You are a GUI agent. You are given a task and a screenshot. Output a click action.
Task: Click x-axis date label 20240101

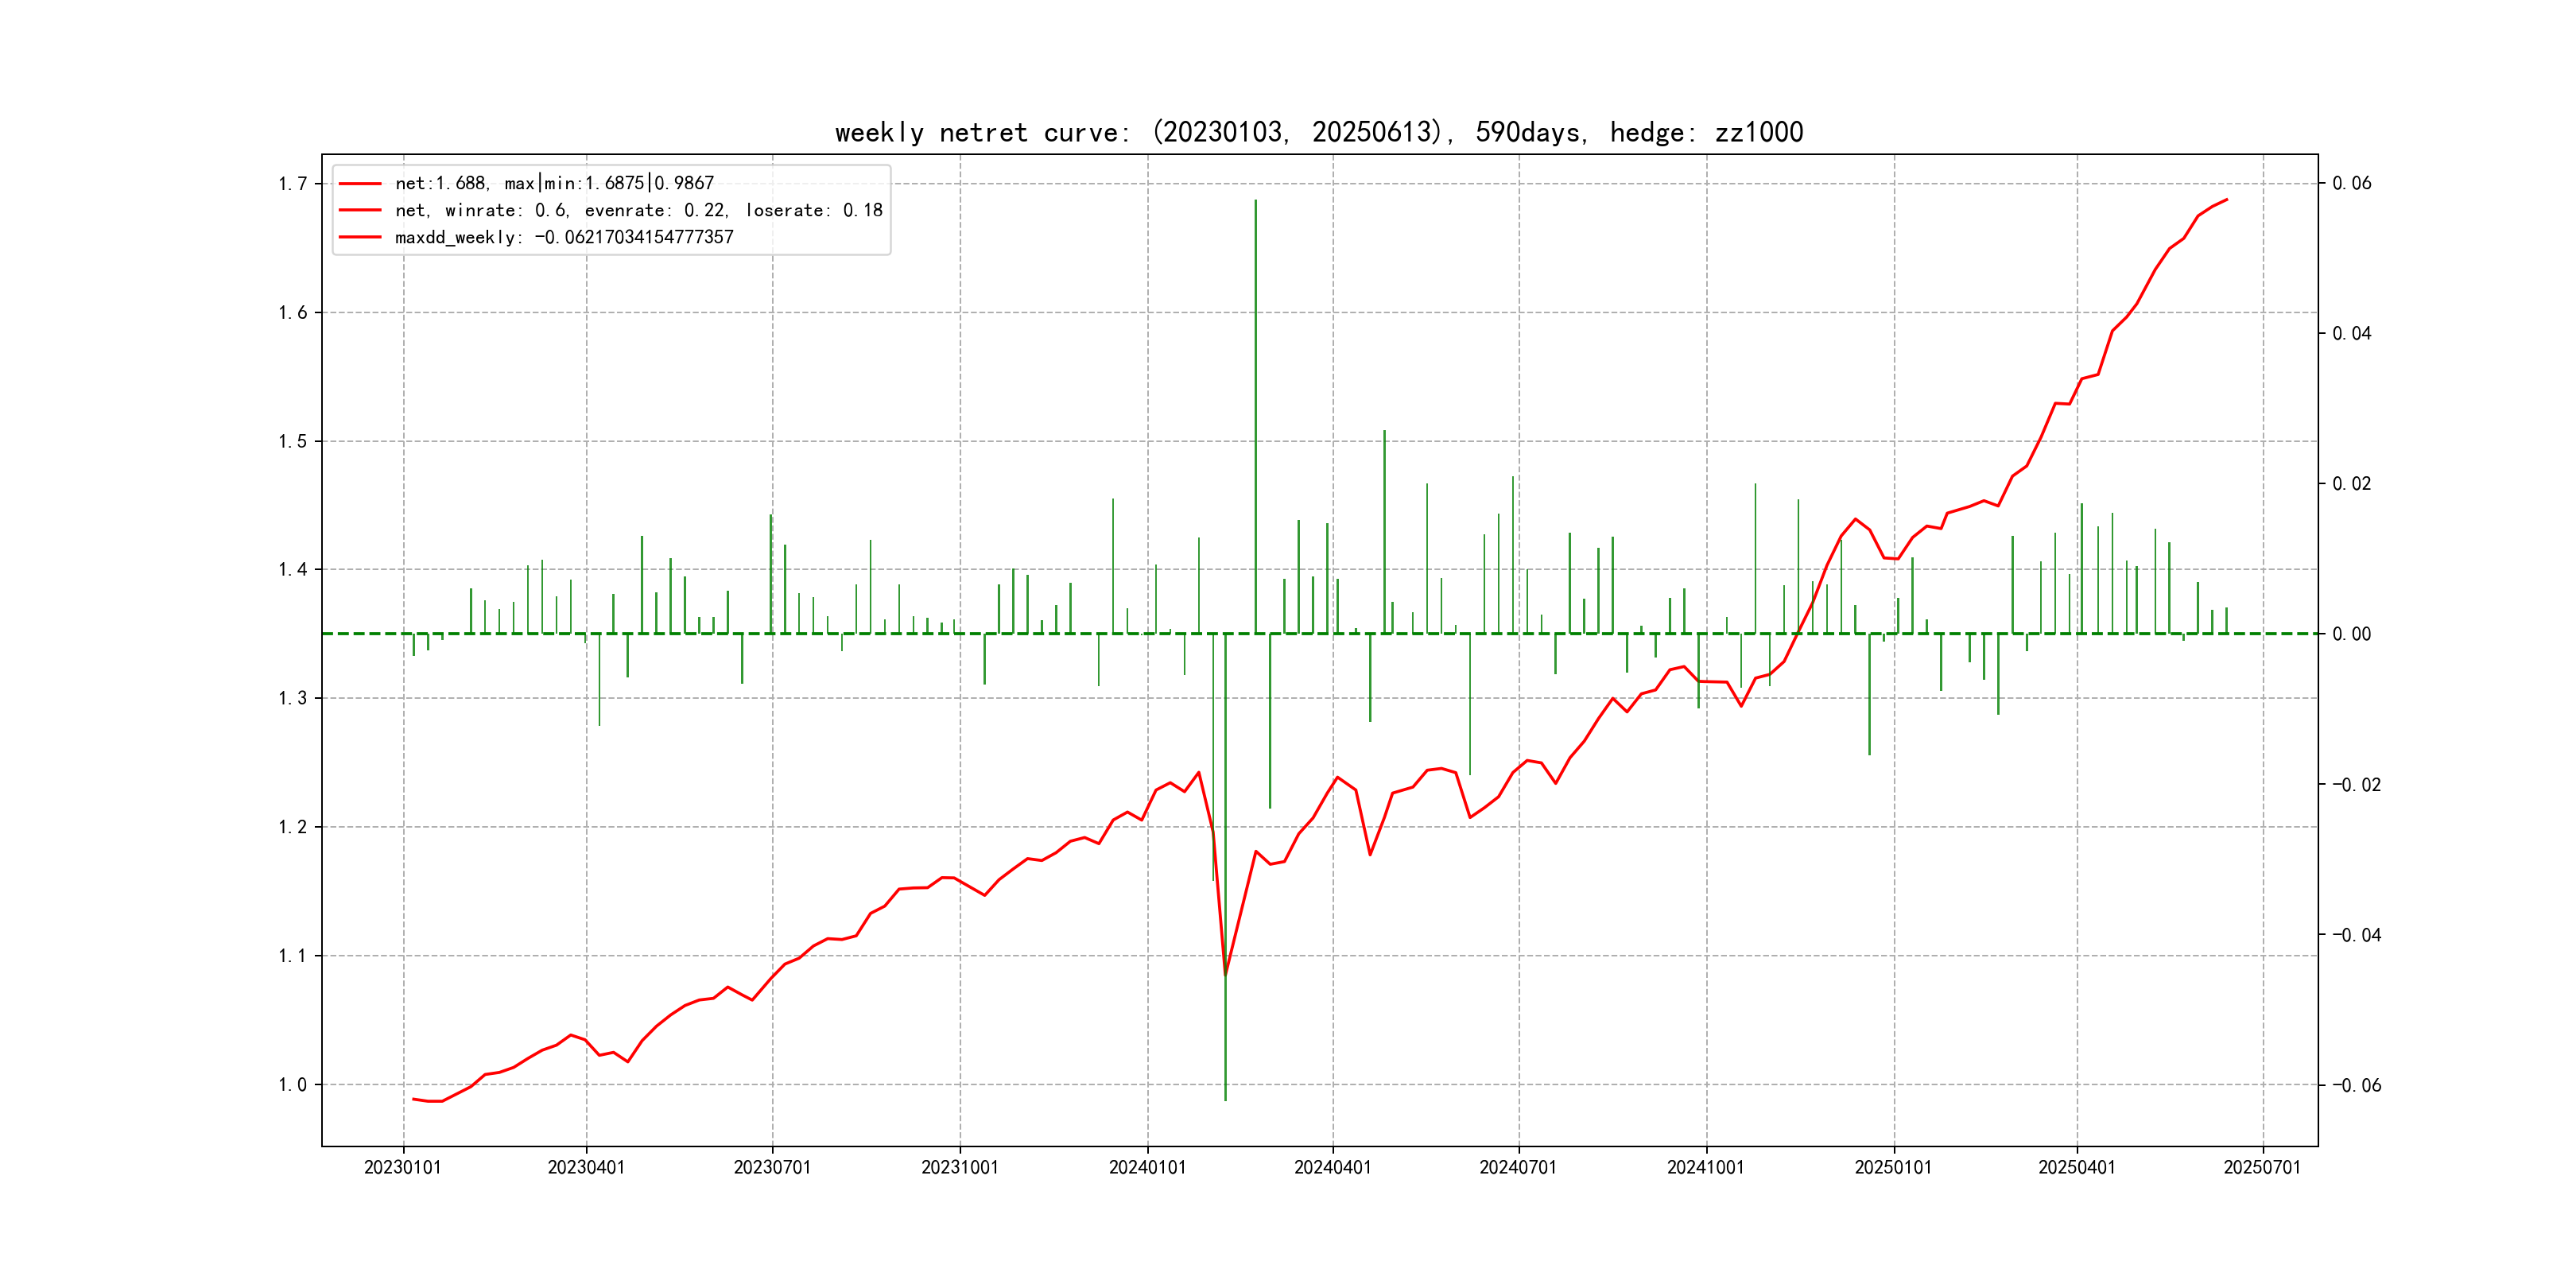click(1147, 1167)
